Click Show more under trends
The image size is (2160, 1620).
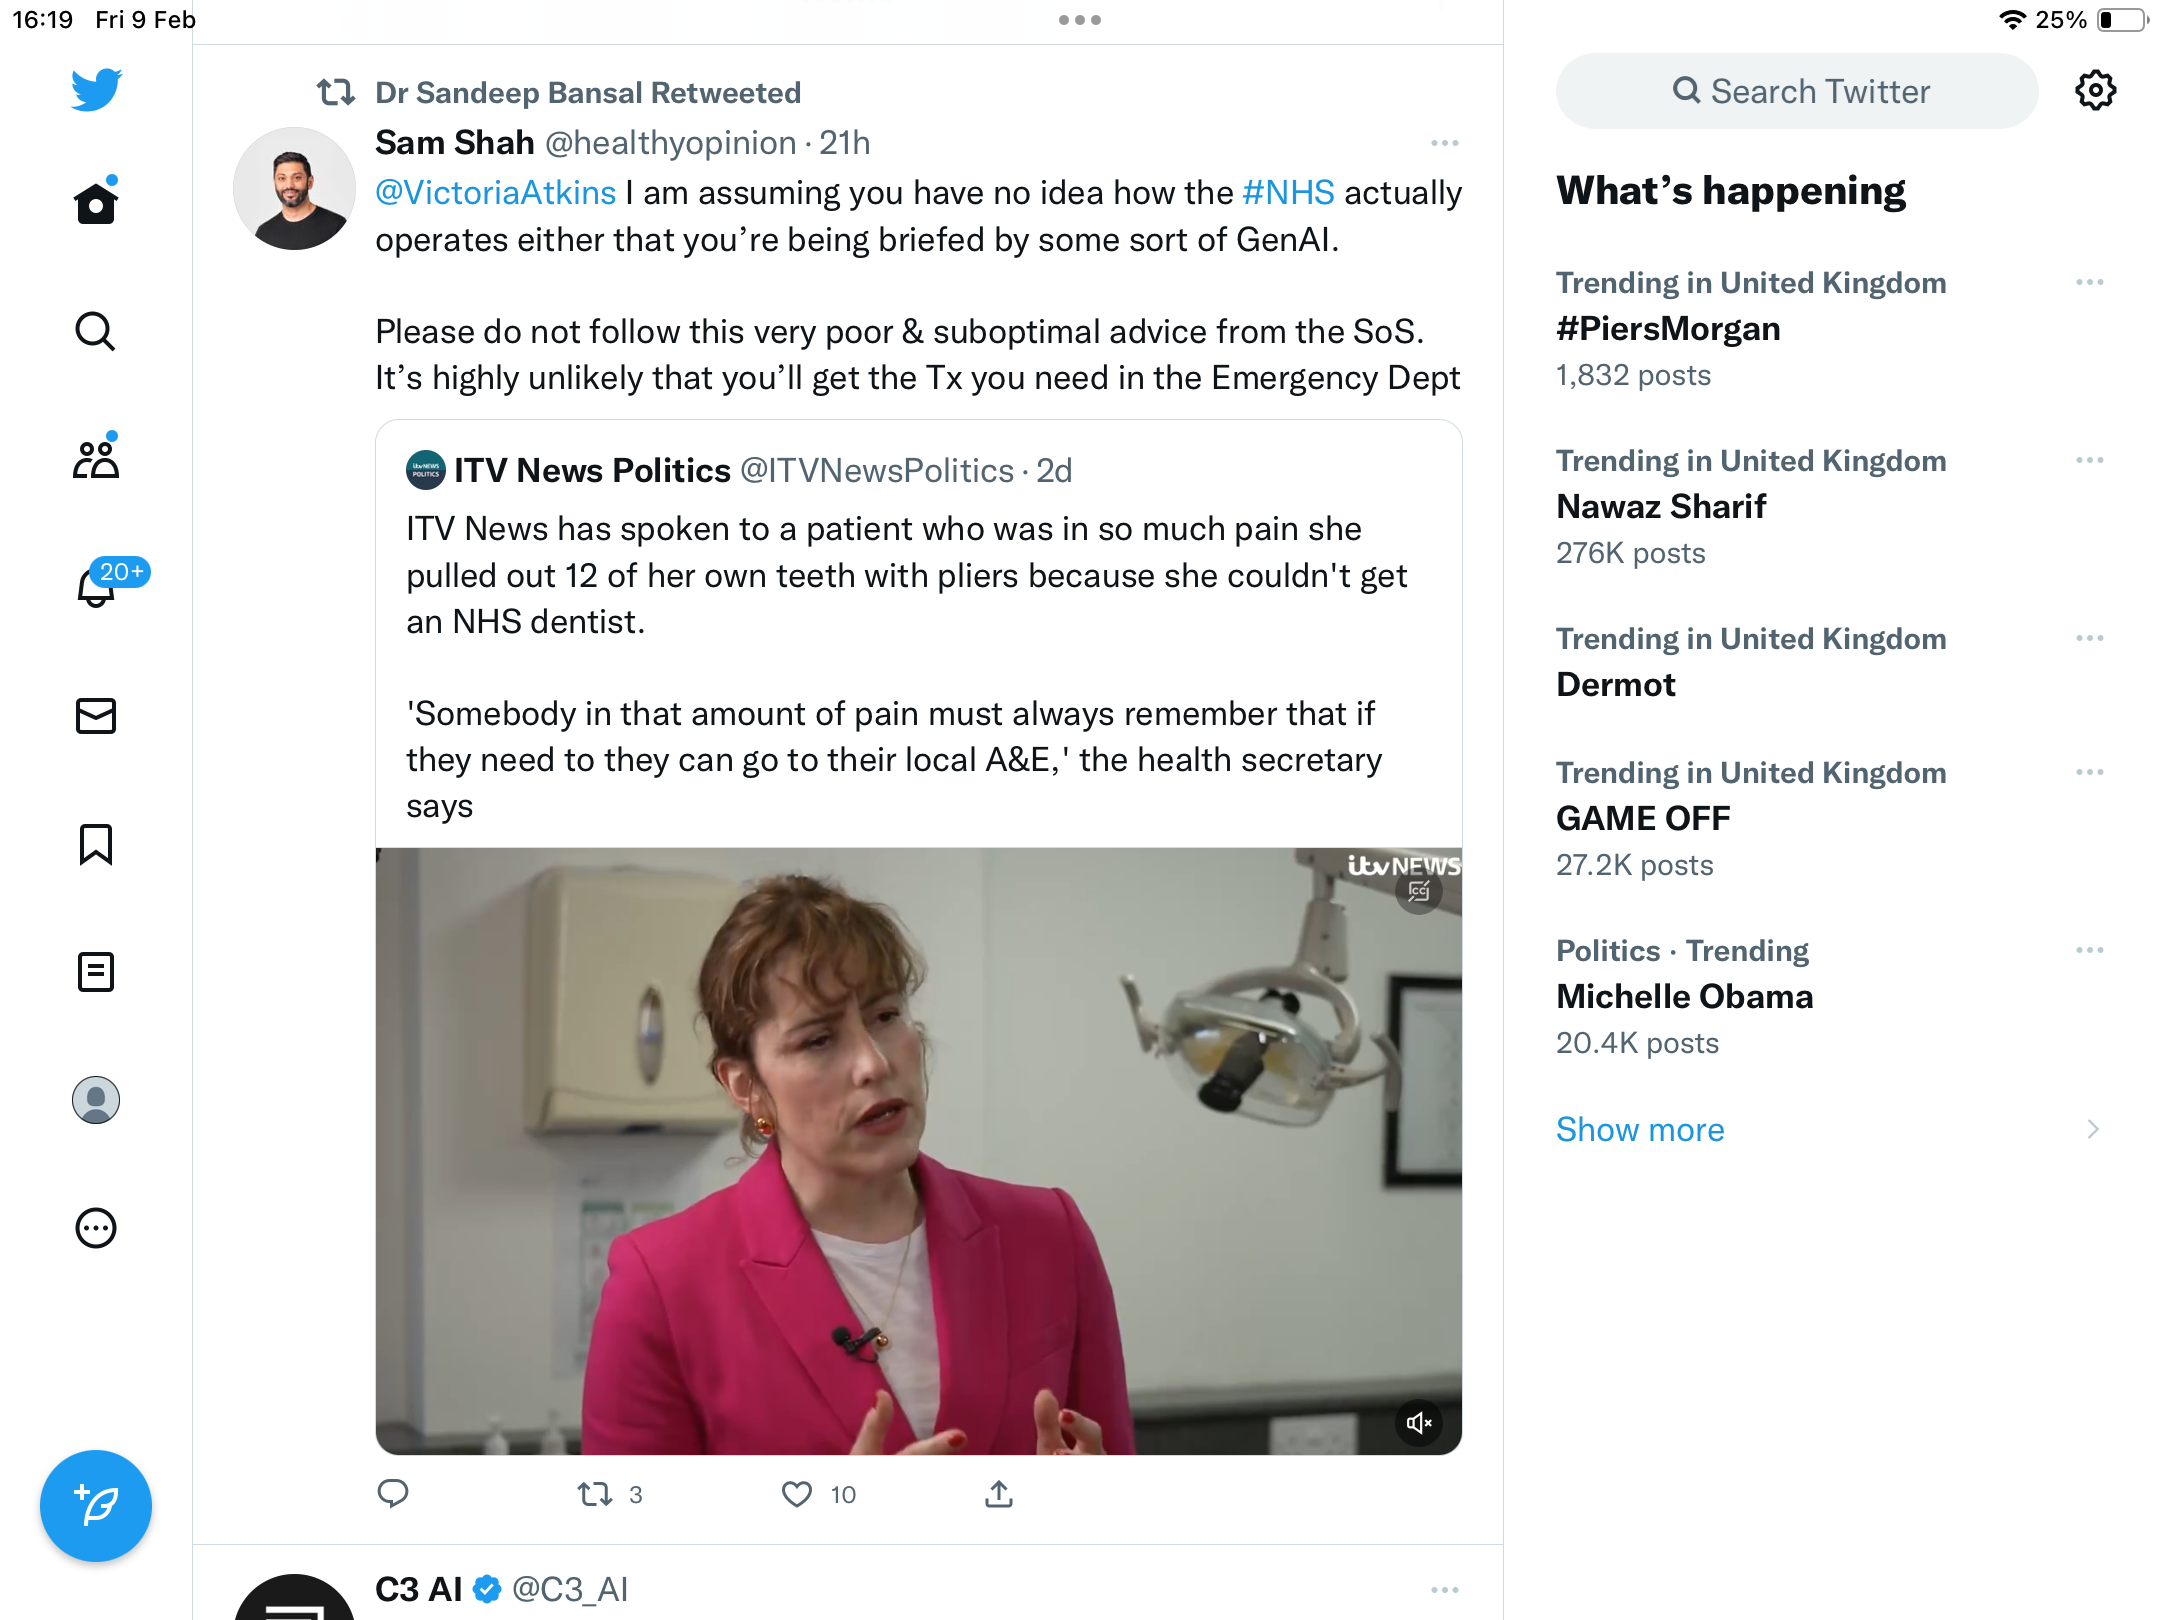tap(1640, 1130)
